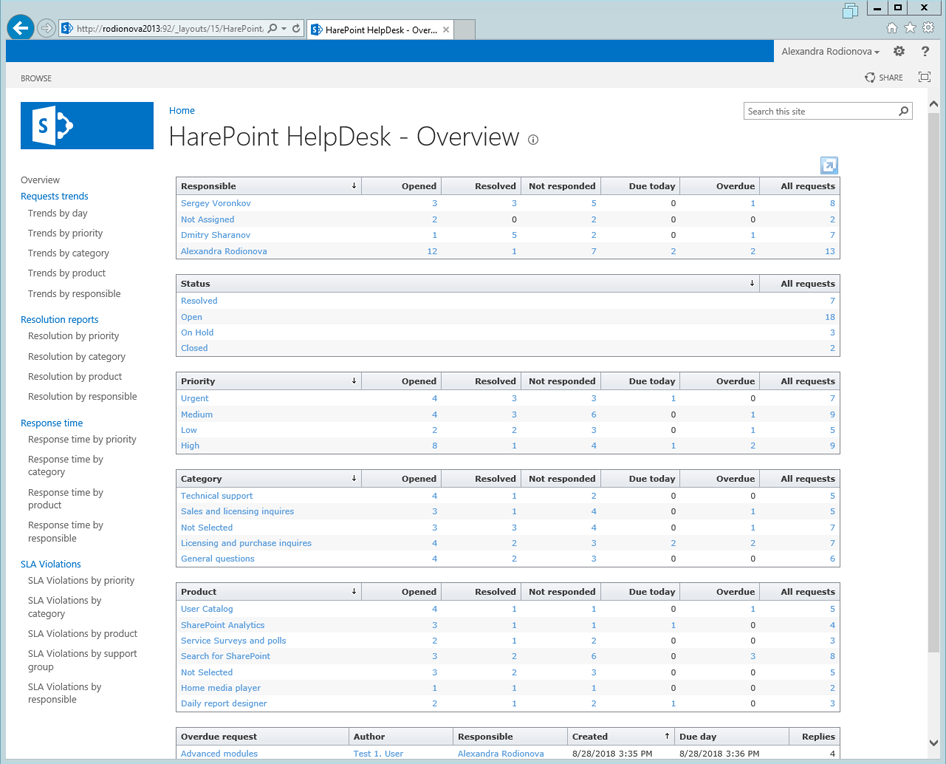Viewport: 946px width, 764px height.
Task: Click the browser URL address field
Action: [x=170, y=28]
